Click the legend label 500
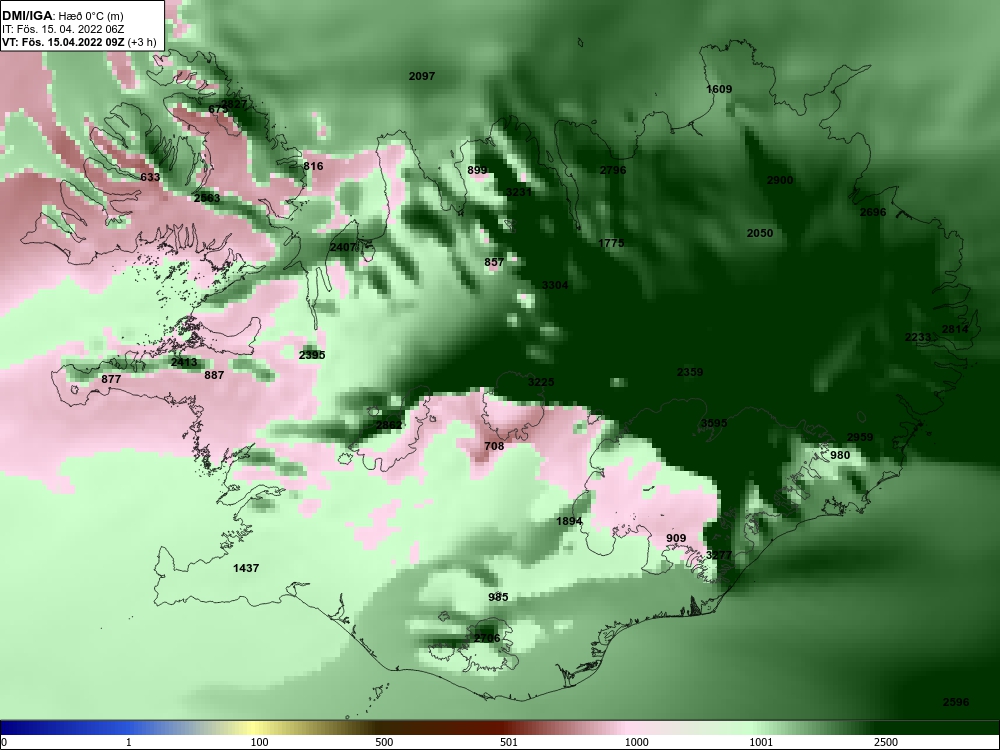The image size is (1000, 750). (384, 742)
